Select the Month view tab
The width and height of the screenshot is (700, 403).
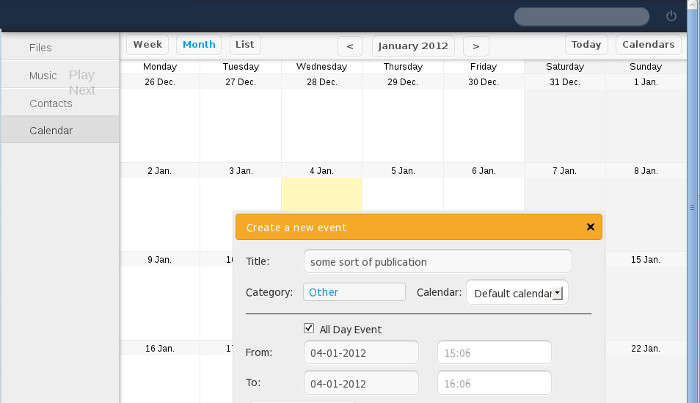click(198, 45)
